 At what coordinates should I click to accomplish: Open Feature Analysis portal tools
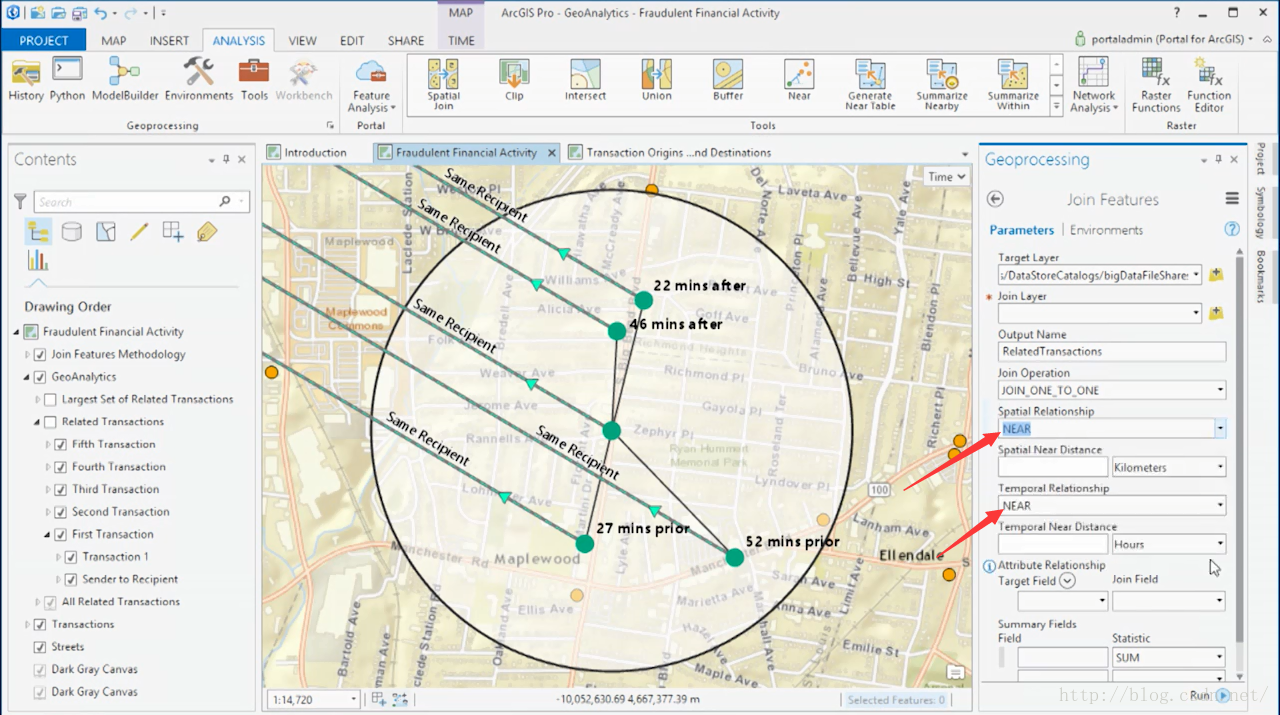click(x=371, y=86)
